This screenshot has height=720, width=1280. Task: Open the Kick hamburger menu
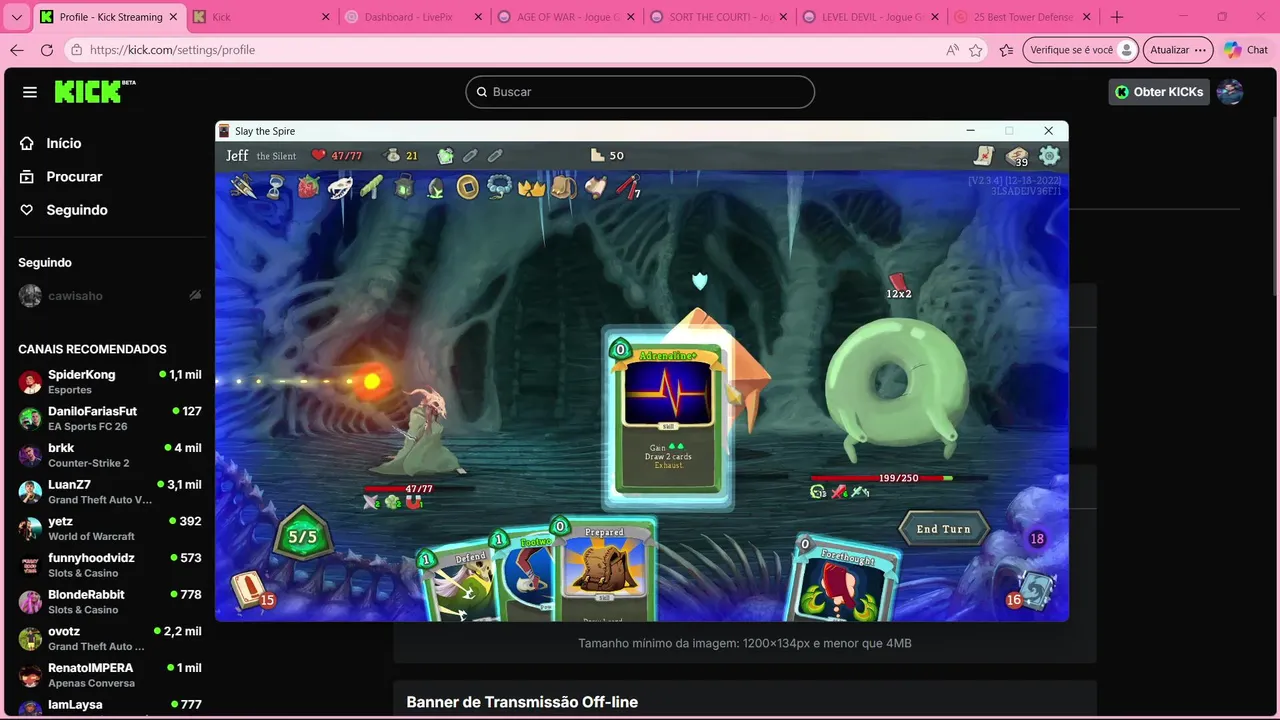click(30, 92)
